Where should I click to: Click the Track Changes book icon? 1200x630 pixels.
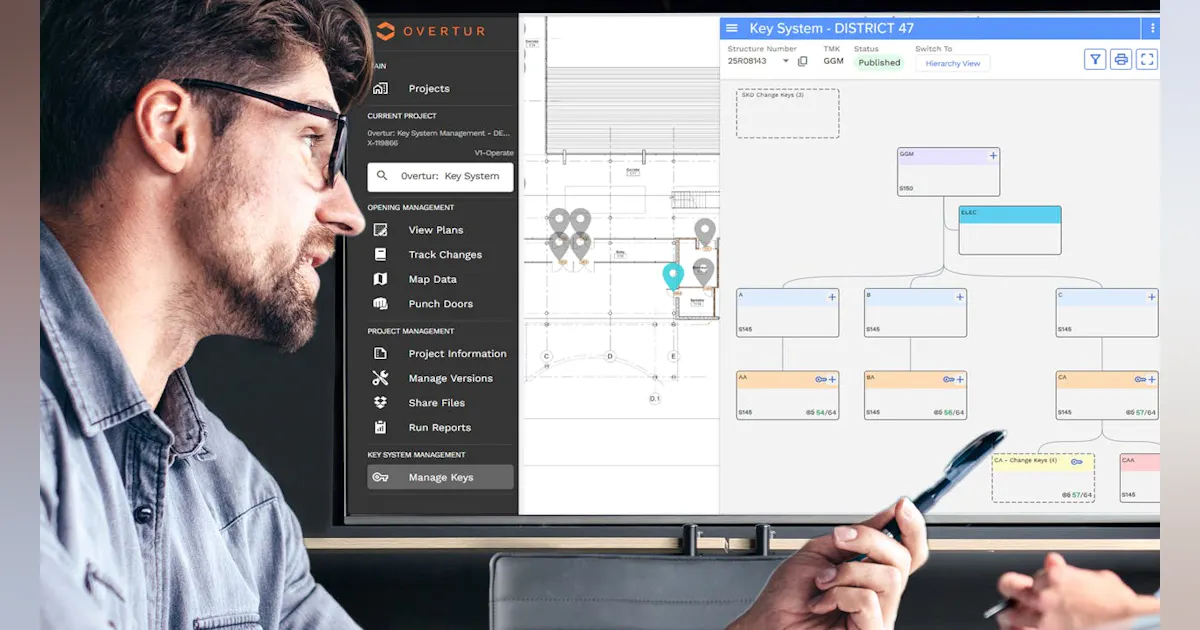coord(380,255)
